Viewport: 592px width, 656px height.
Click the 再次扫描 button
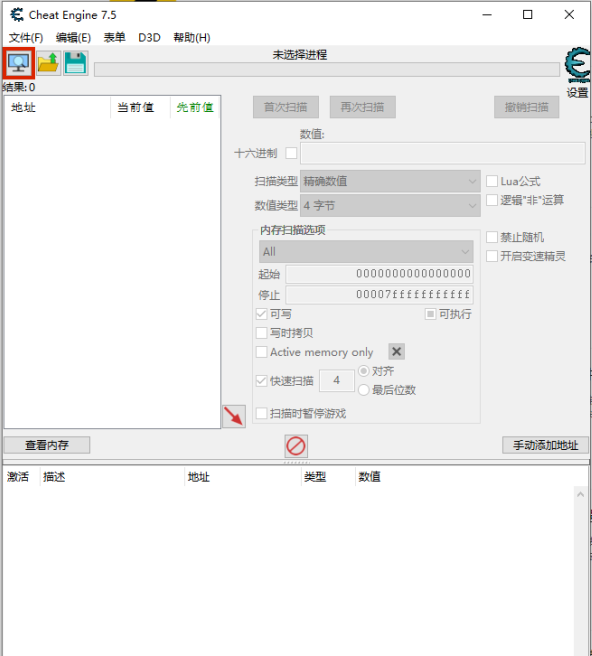362,107
